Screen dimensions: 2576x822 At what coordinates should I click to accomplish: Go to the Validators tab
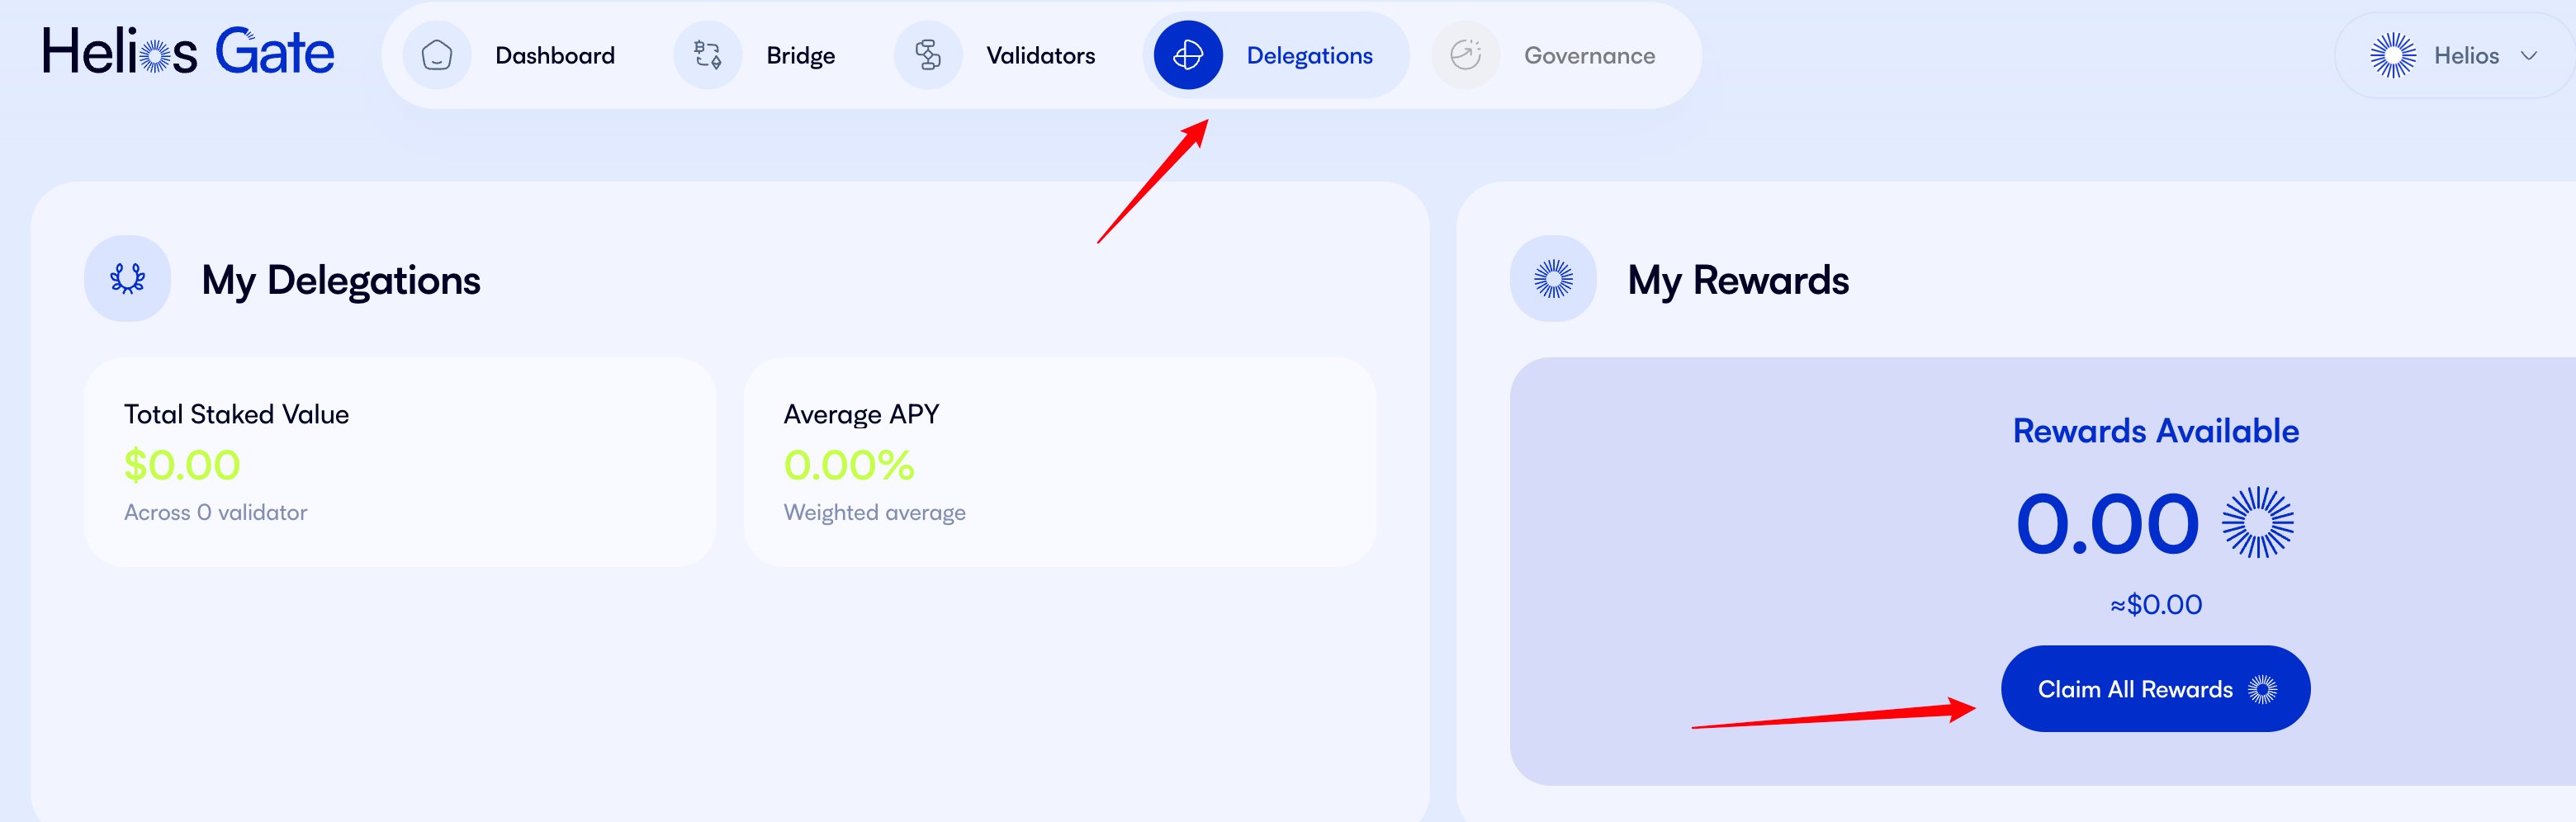1041,56
